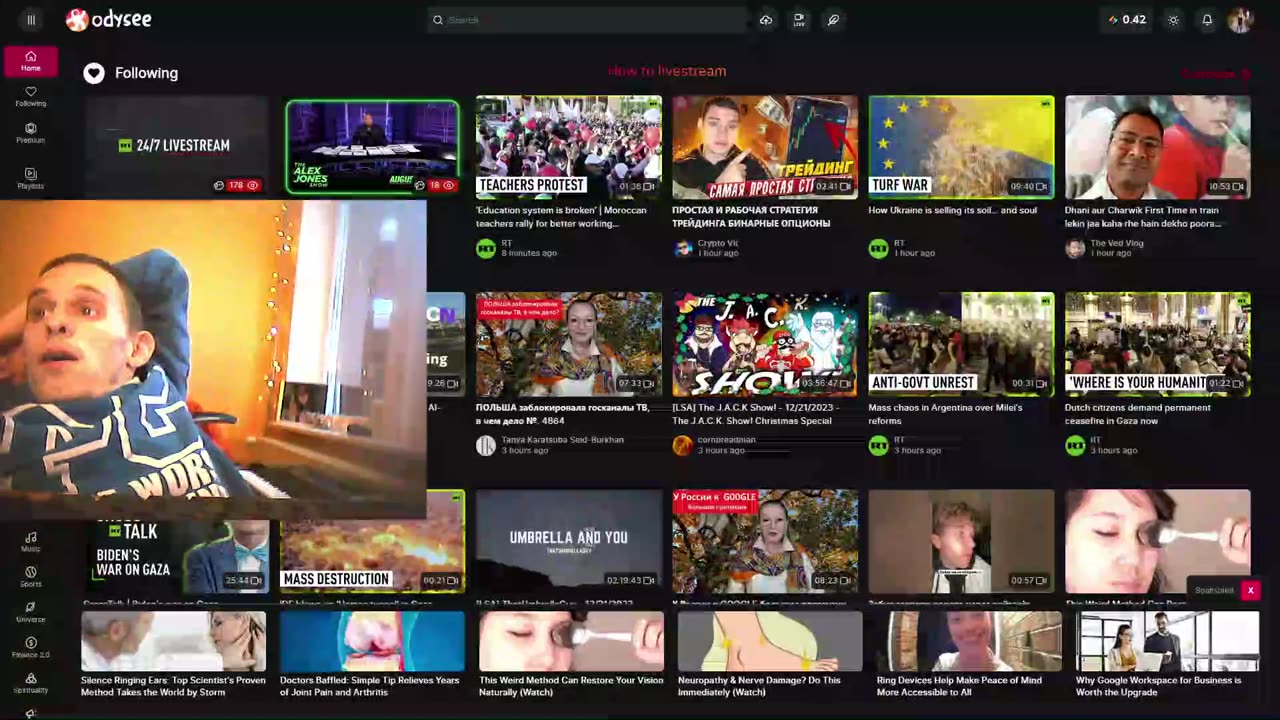Image resolution: width=1280 pixels, height=720 pixels.
Task: Open Biden's War on Gaza thumbnail
Action: coord(176,556)
